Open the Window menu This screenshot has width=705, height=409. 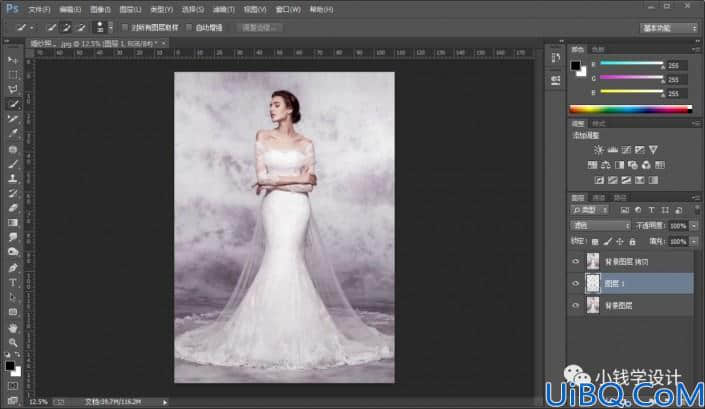(x=288, y=9)
